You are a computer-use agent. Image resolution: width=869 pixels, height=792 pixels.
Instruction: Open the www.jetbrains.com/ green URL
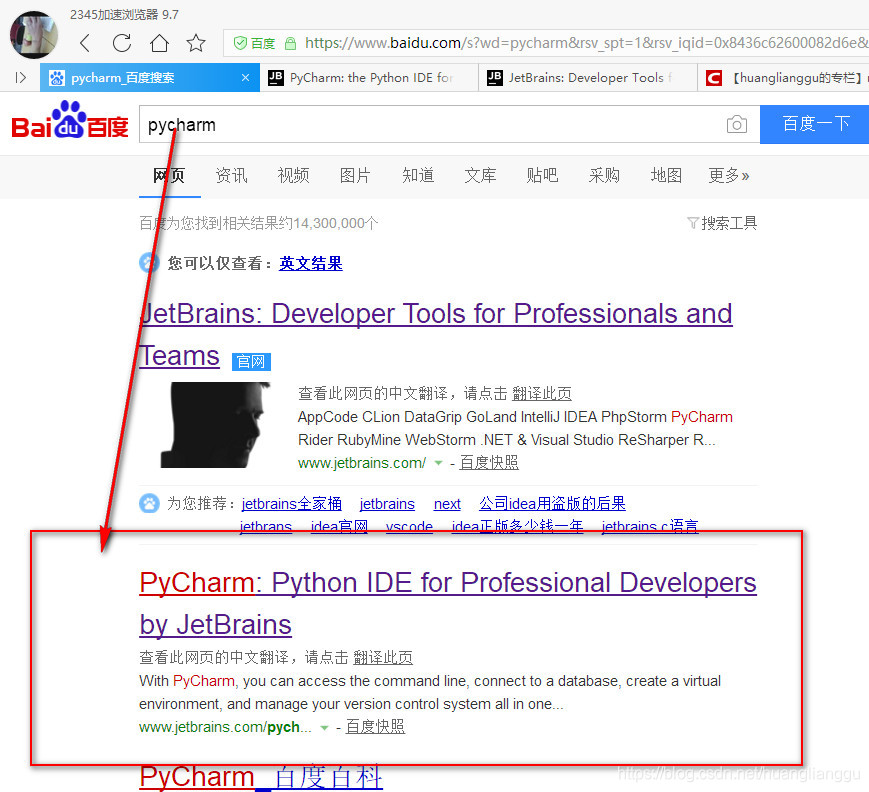click(x=362, y=463)
